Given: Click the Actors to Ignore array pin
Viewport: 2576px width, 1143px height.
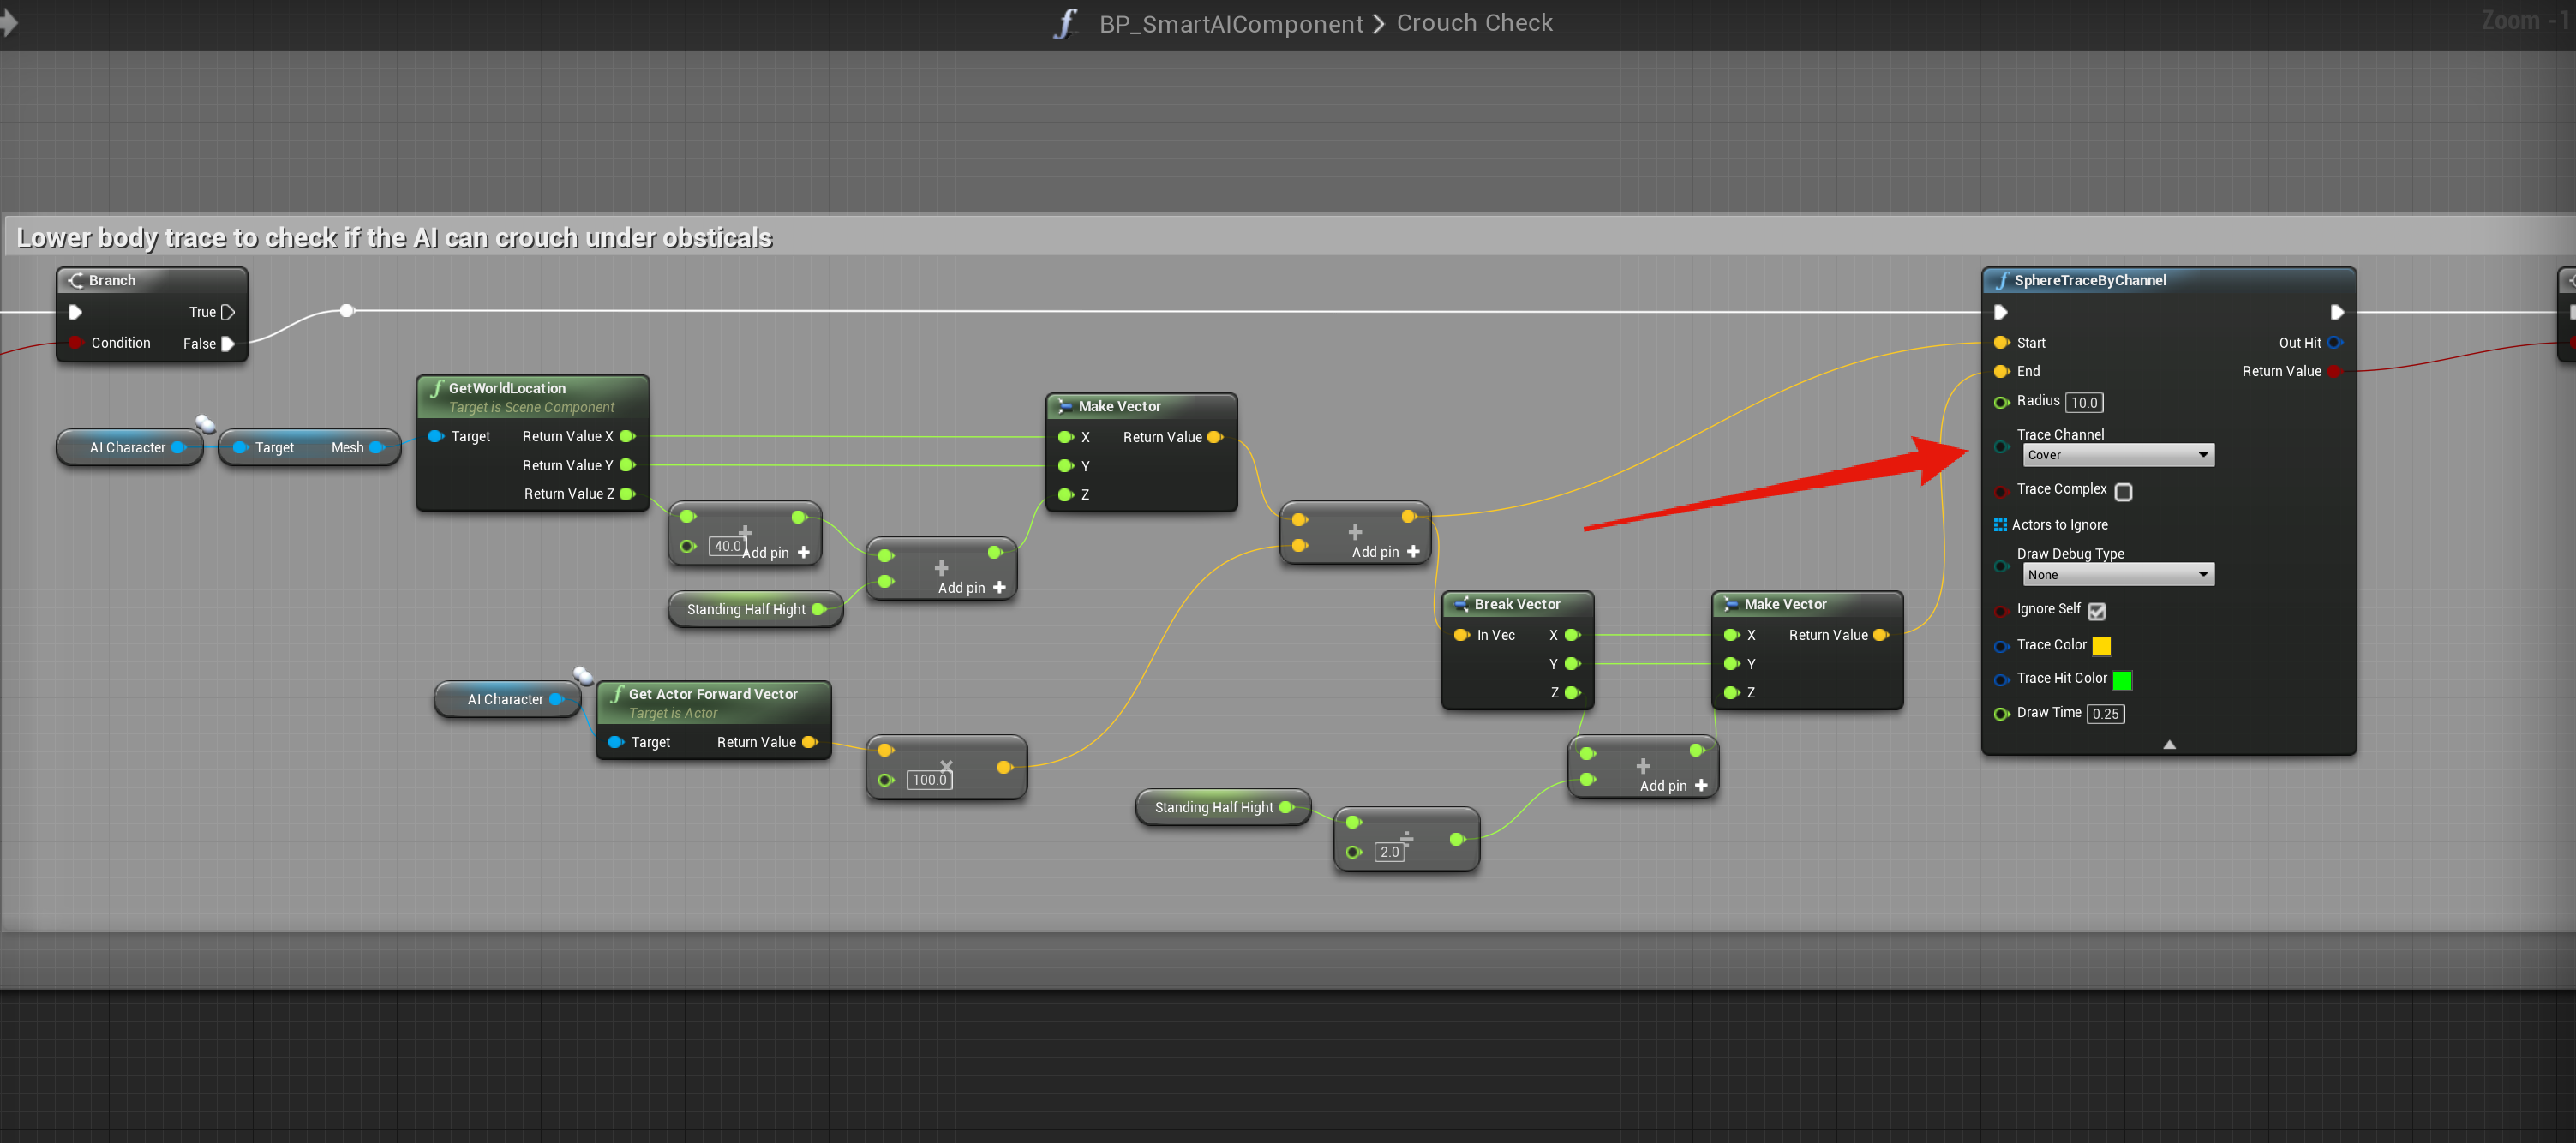Looking at the screenshot, I should (x=2000, y=525).
